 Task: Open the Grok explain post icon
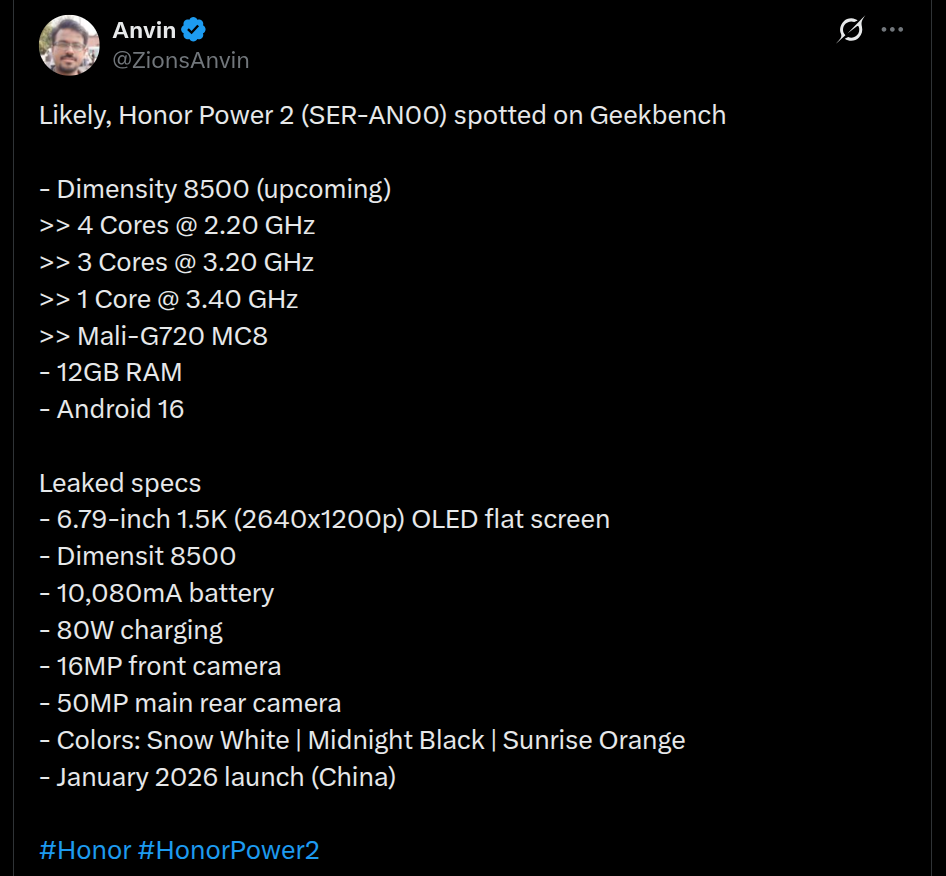point(850,31)
